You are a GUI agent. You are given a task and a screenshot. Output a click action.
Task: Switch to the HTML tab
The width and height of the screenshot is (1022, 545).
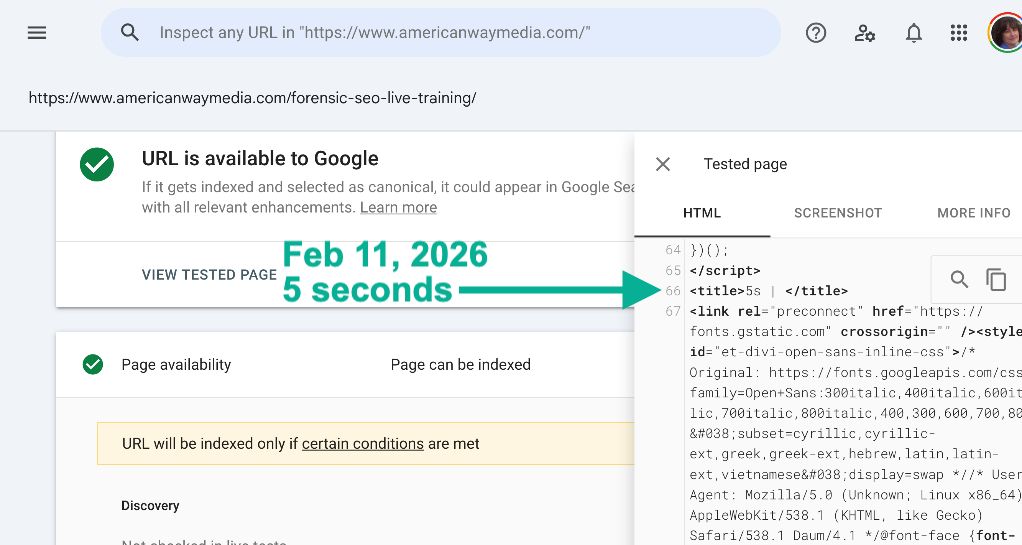[x=702, y=213]
